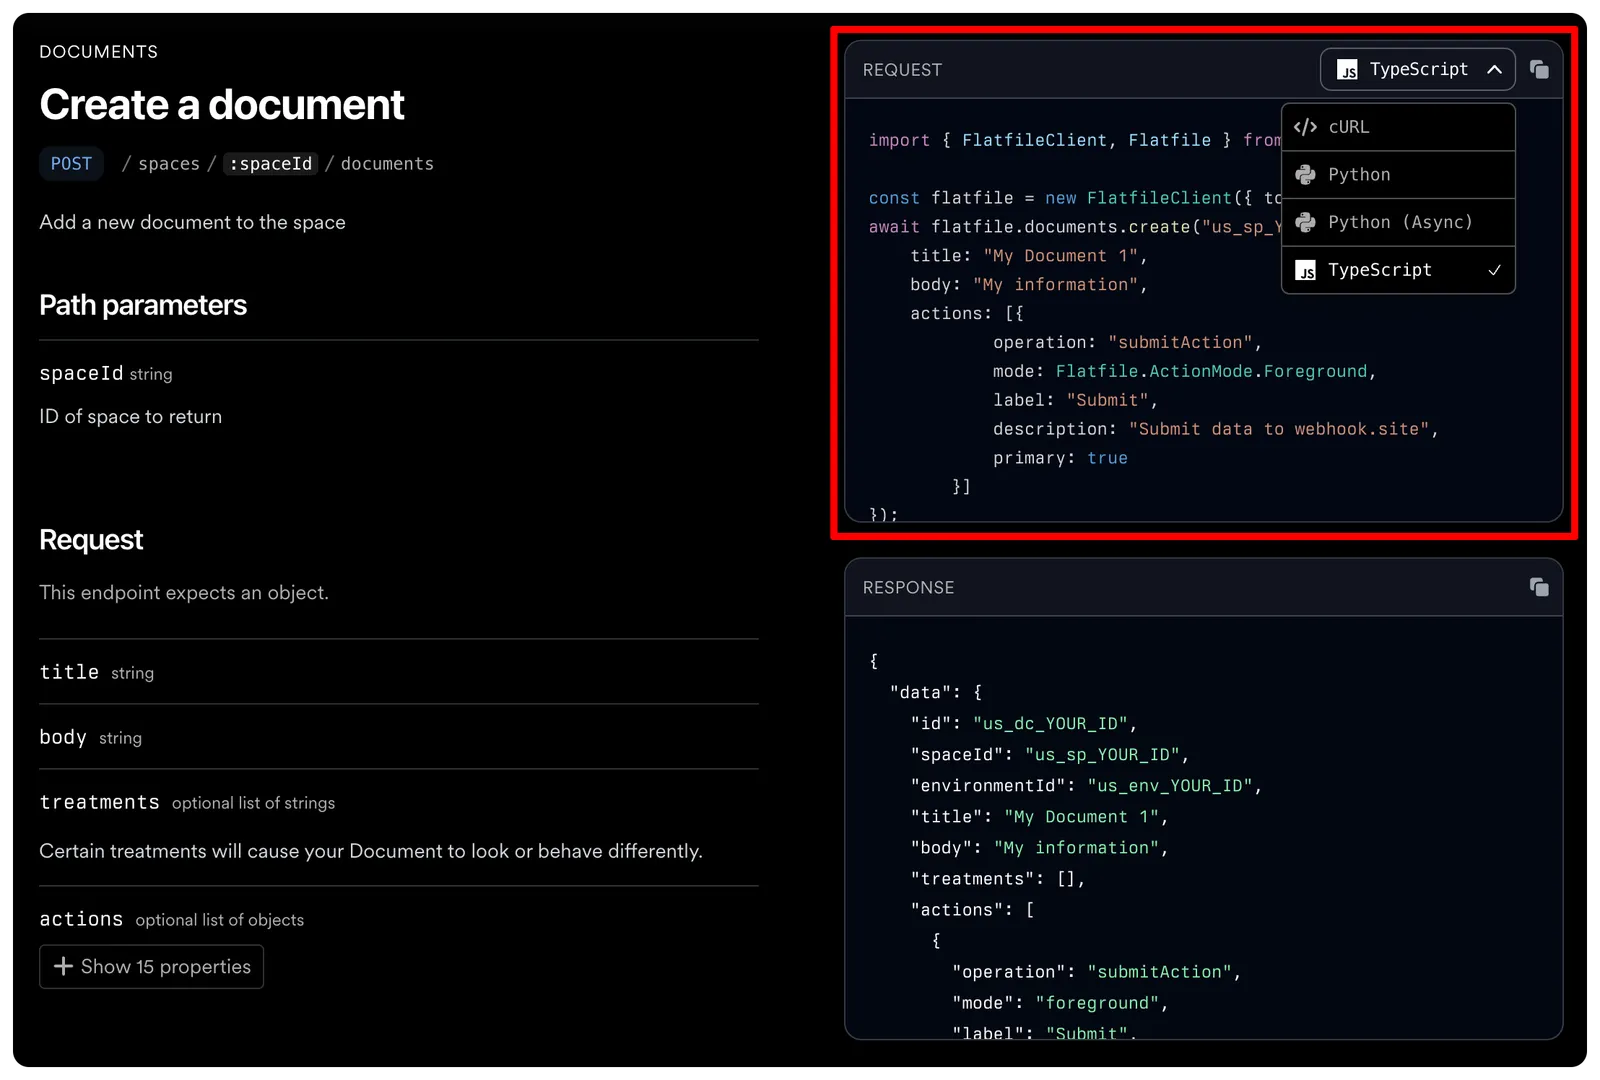
Task: Expand Show 15 properties for actions
Action: (151, 967)
